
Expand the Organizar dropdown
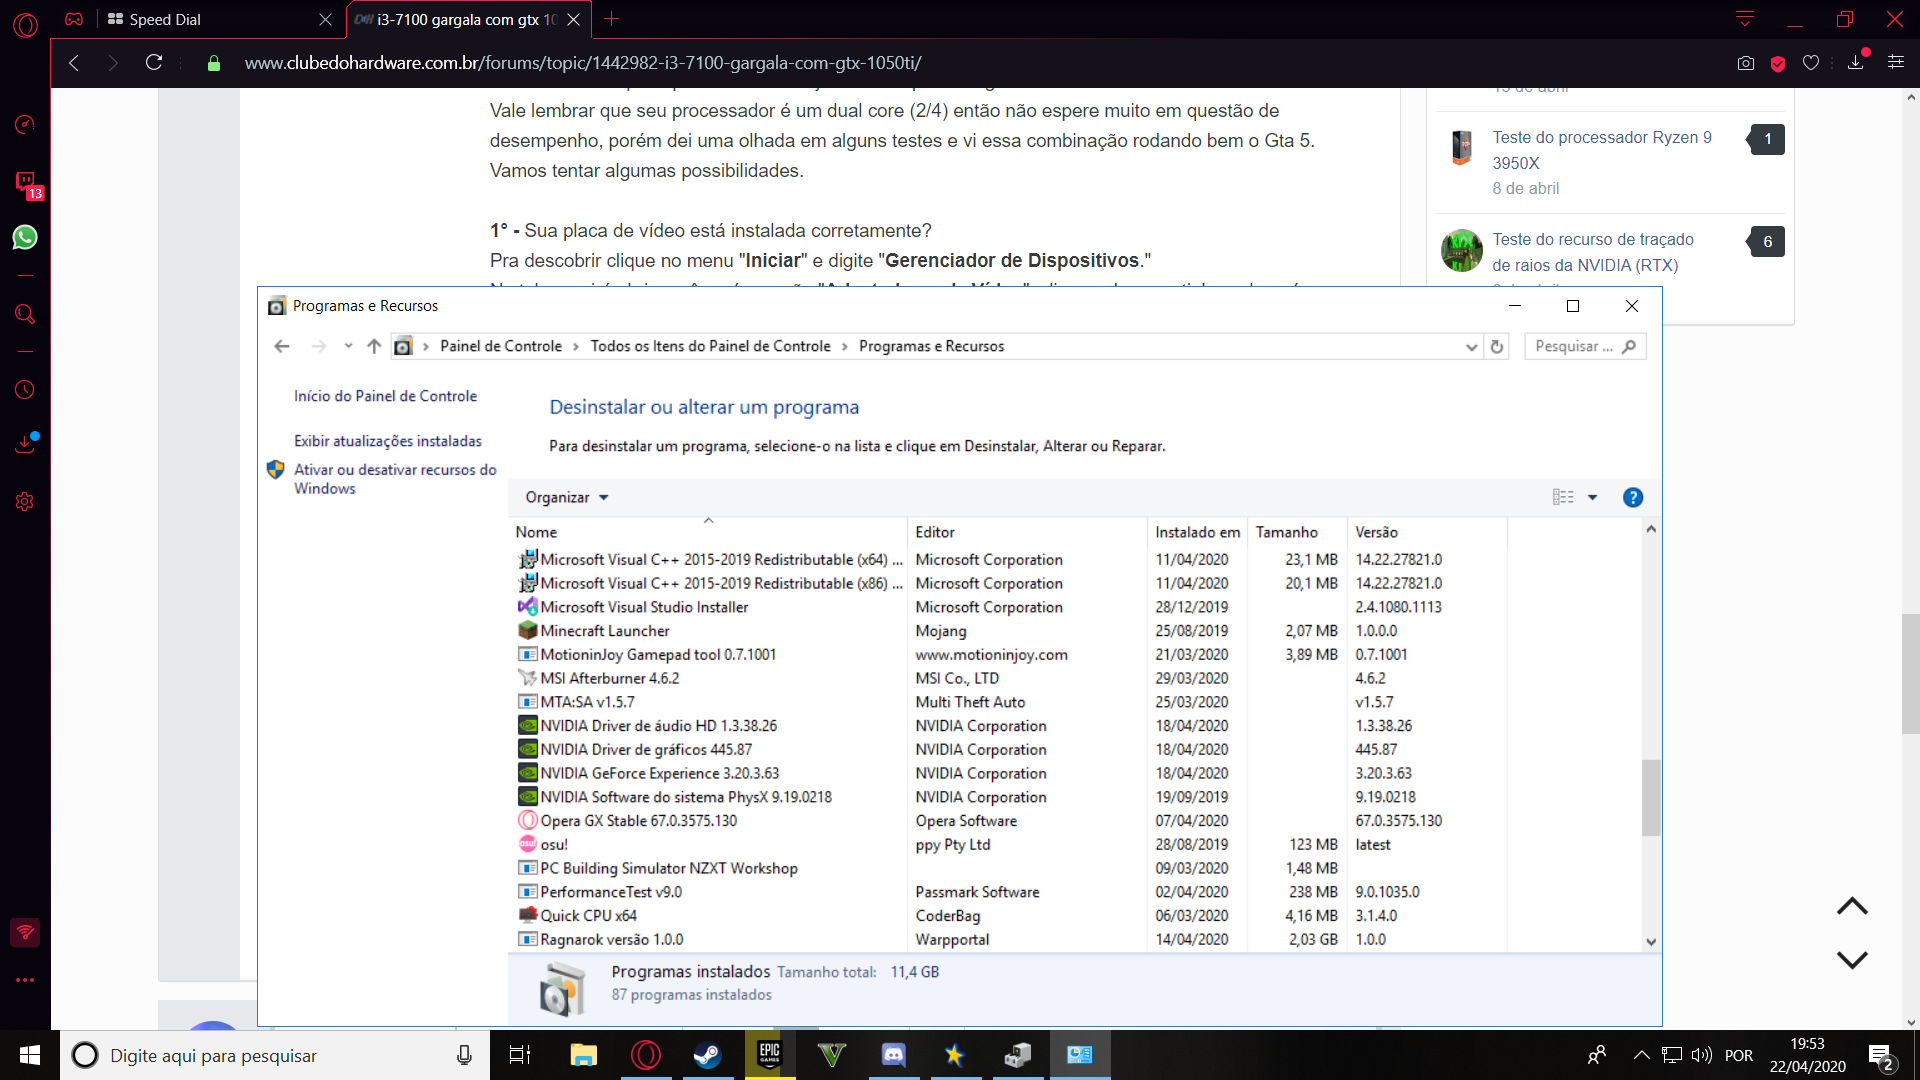(x=567, y=497)
